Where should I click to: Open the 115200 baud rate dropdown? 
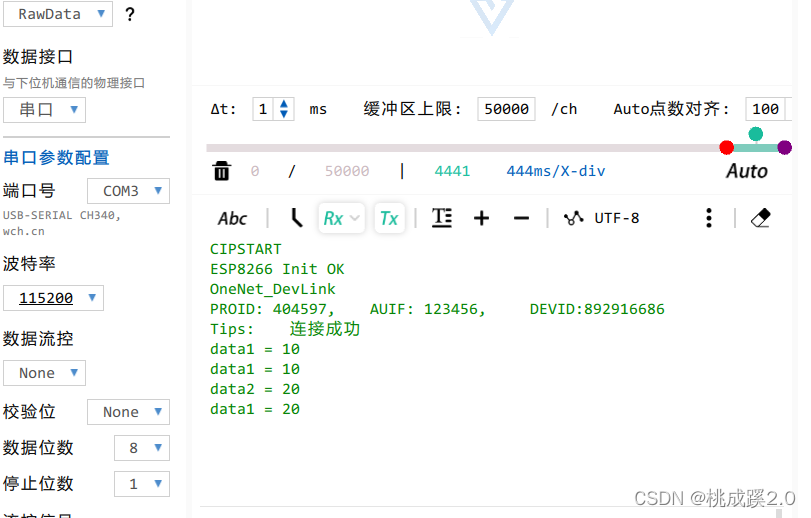tap(53, 298)
